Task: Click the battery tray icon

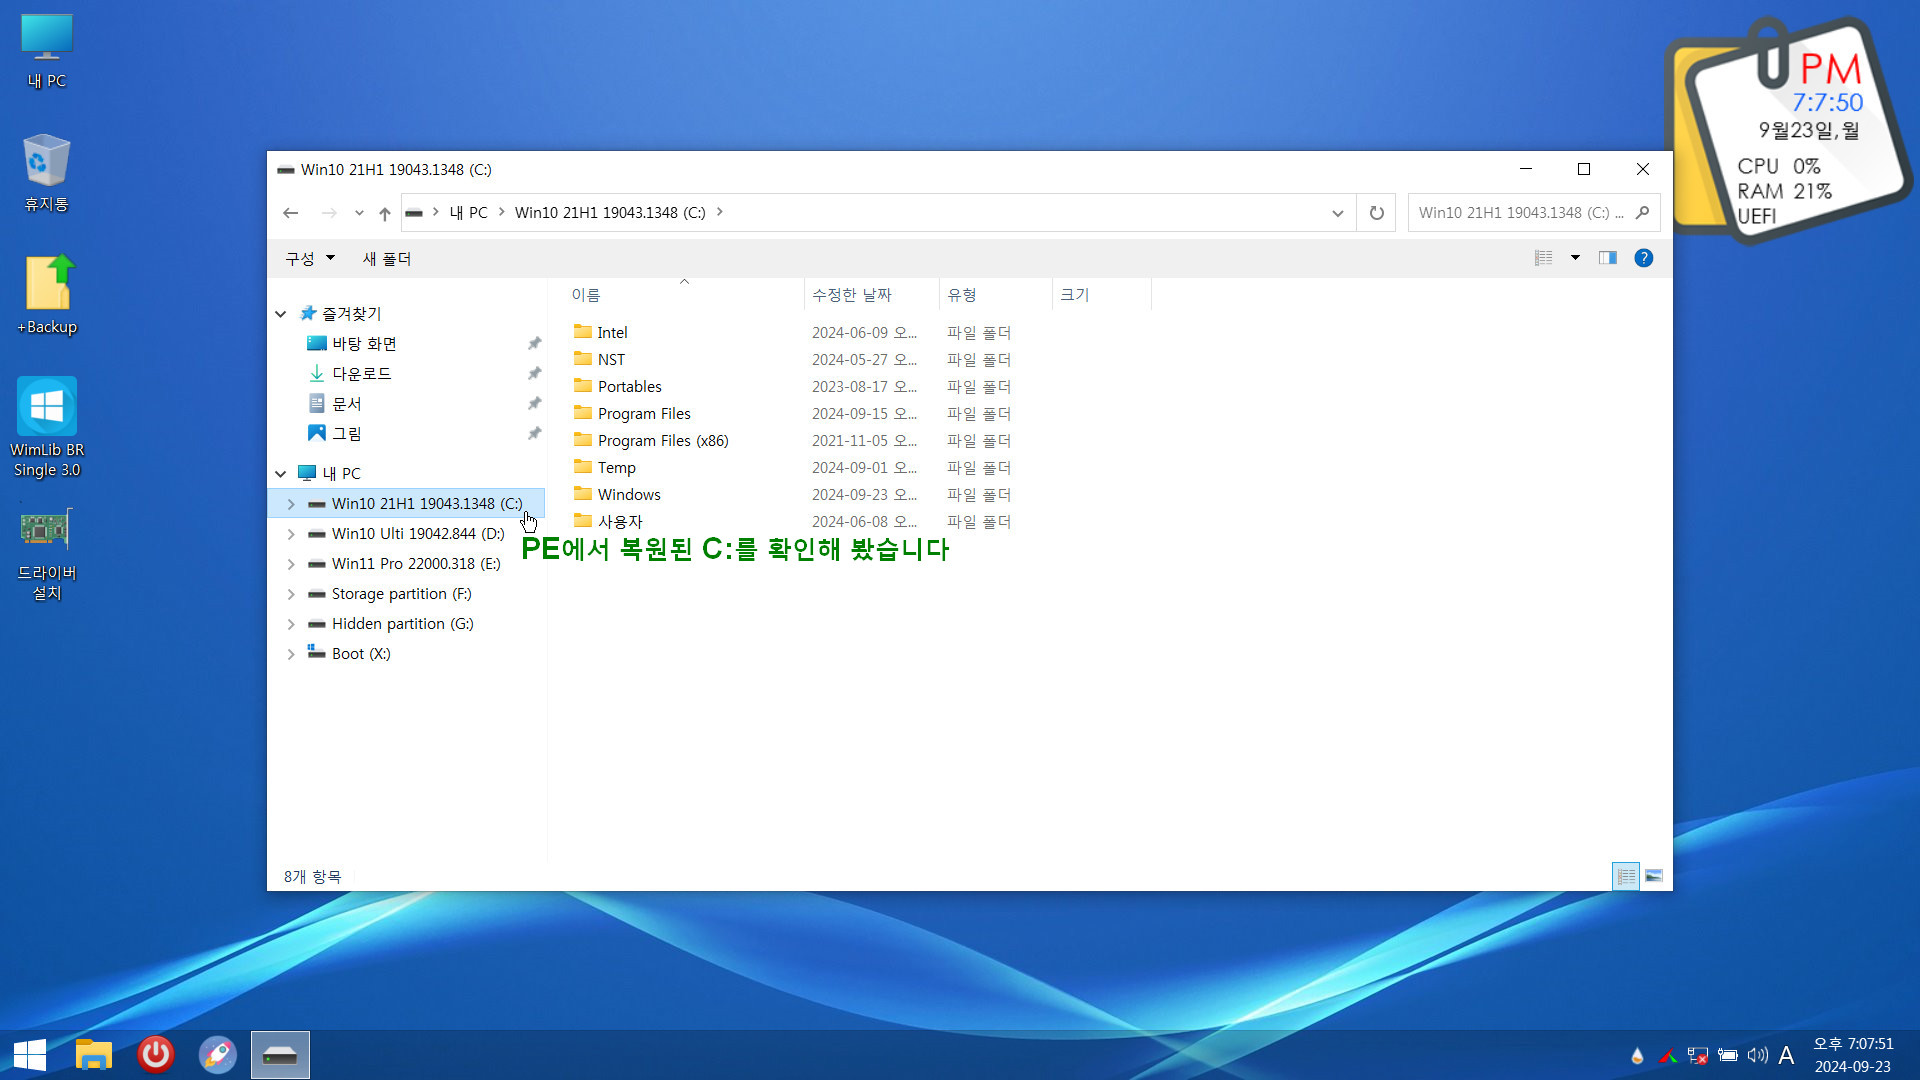Action: [1727, 1055]
